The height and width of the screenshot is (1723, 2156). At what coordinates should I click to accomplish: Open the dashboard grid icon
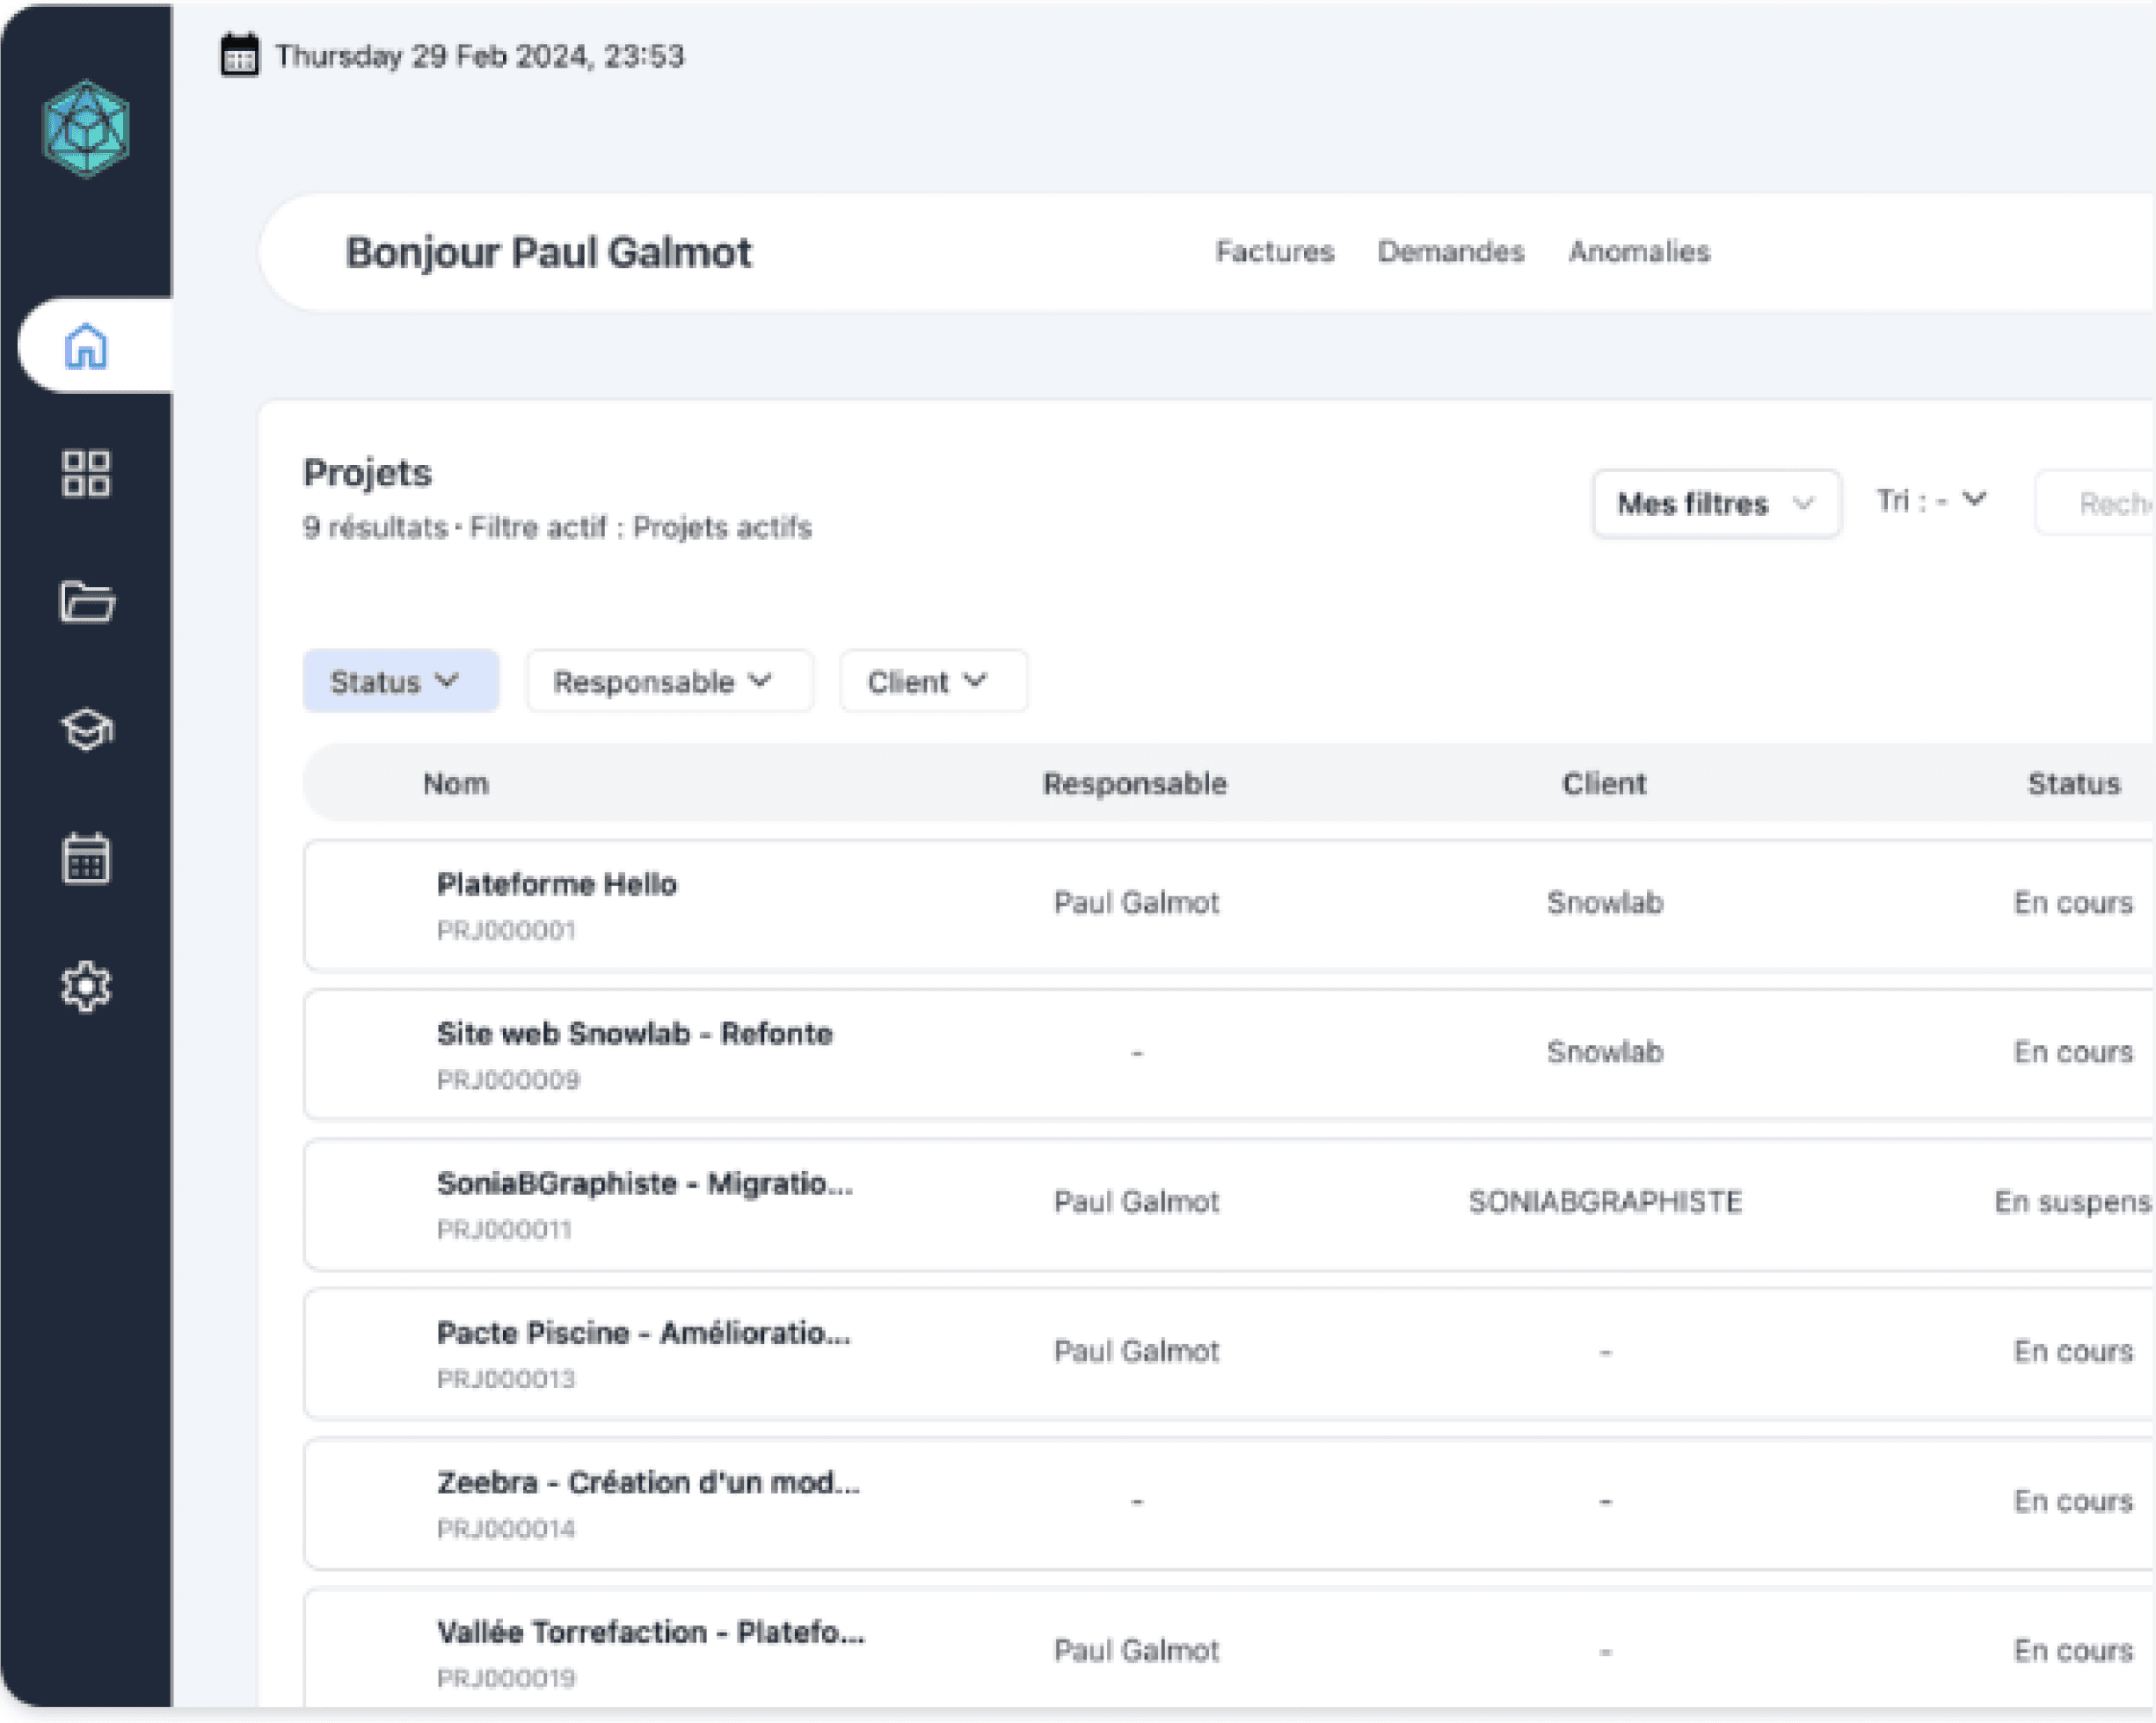click(86, 473)
